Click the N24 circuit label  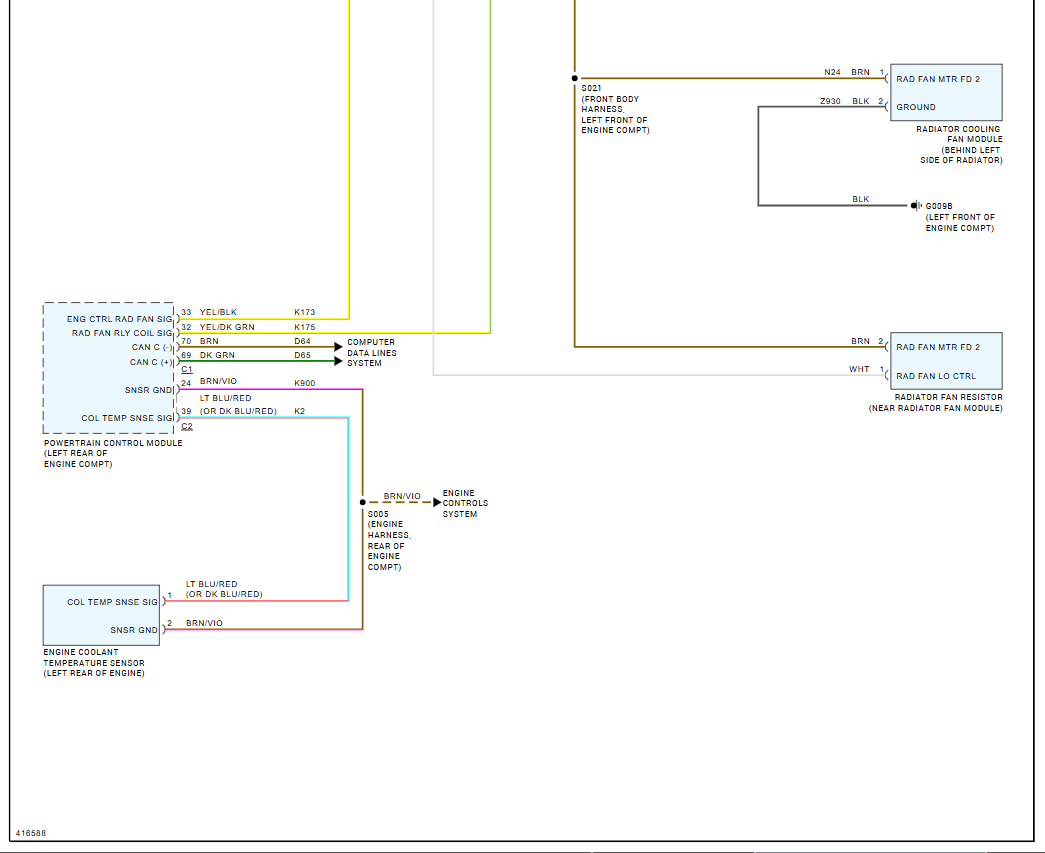832,72
